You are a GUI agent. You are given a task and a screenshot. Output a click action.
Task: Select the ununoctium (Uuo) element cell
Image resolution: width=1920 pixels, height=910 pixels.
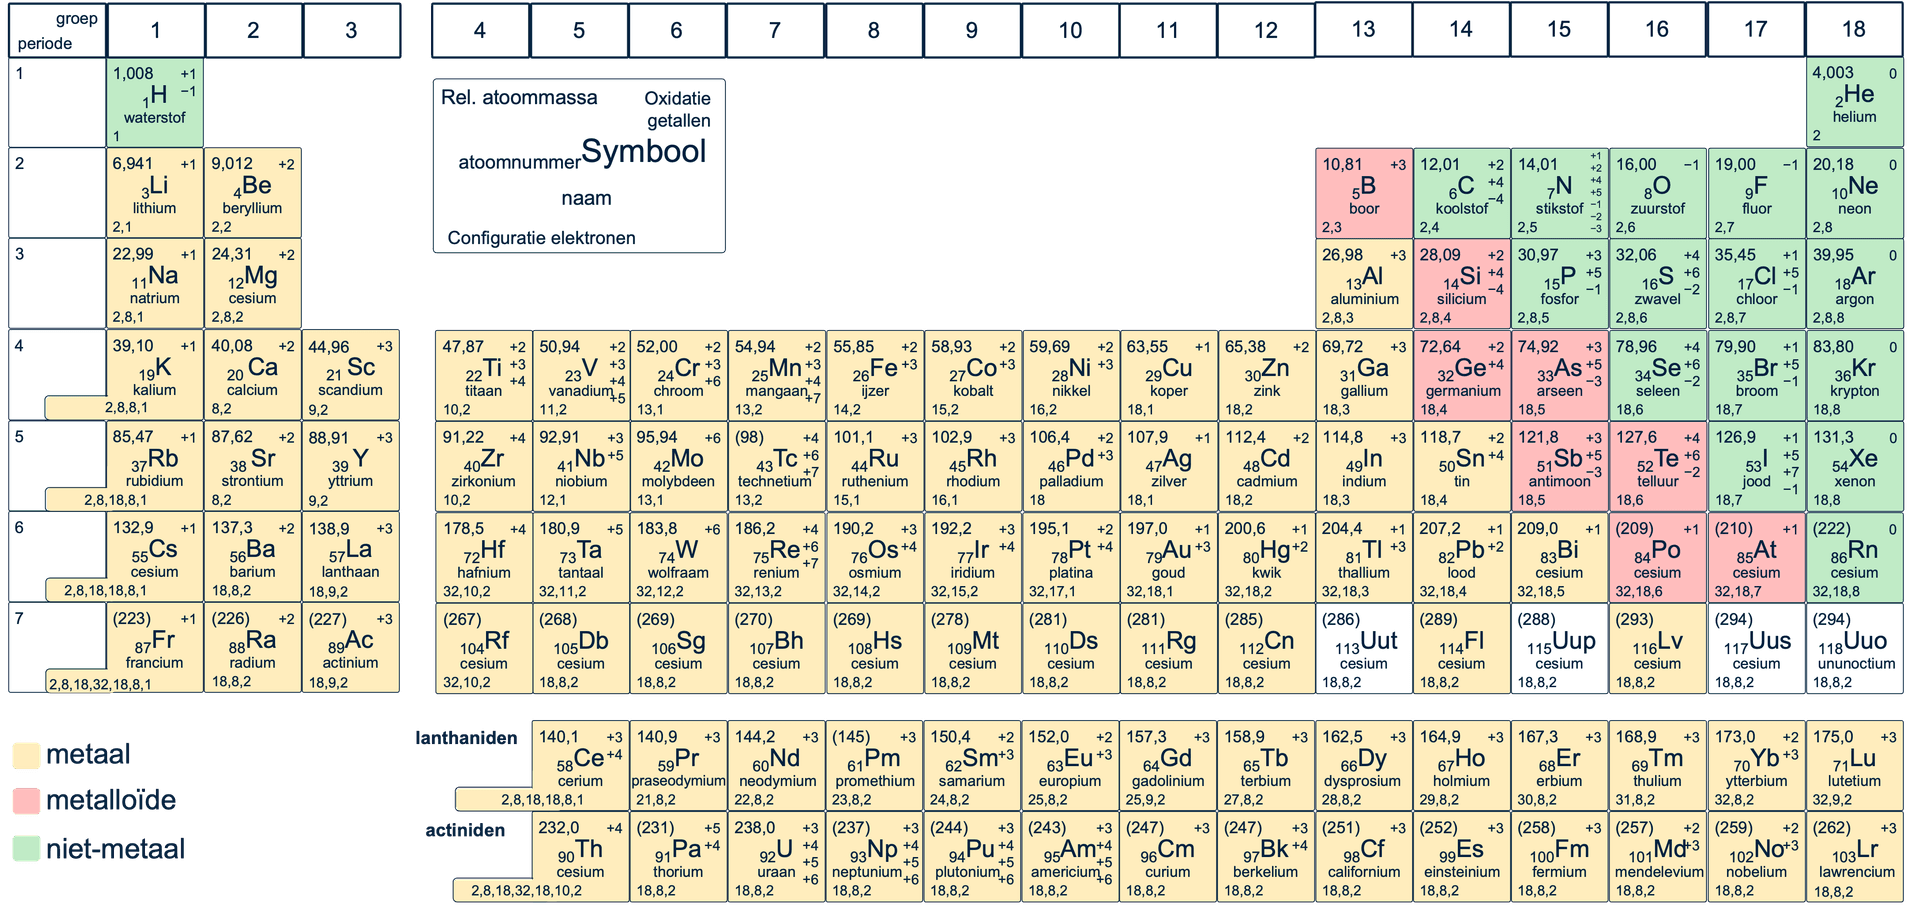[x=1854, y=648]
